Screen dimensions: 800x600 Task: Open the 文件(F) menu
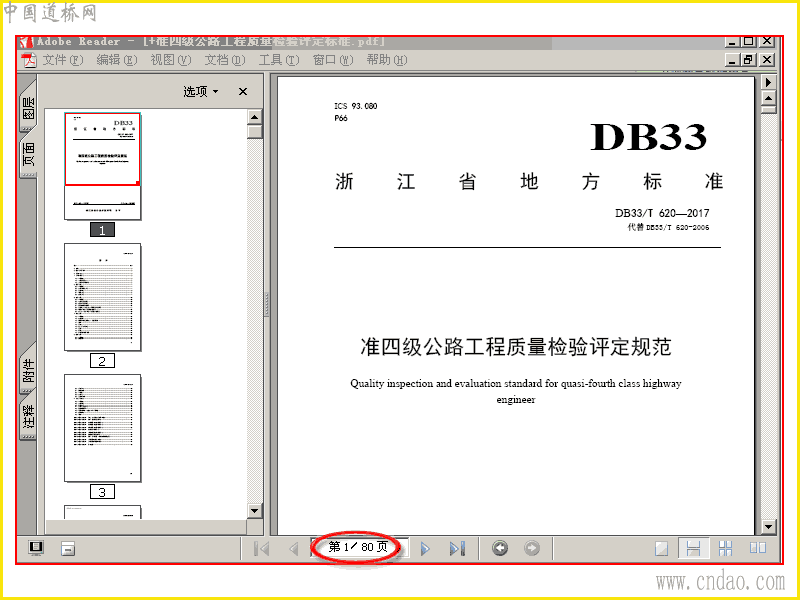click(62, 60)
